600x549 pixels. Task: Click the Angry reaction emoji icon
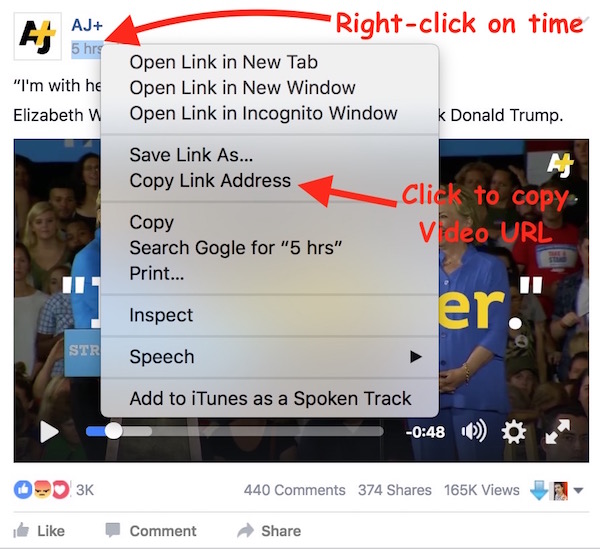tap(42, 490)
